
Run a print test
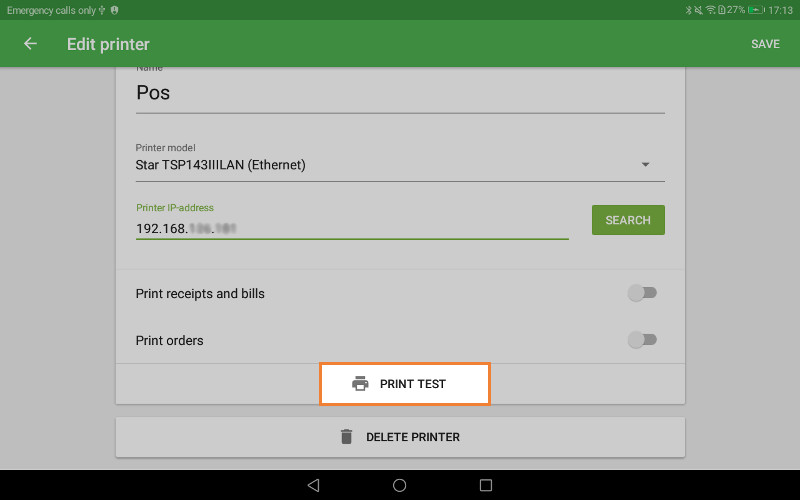pyautogui.click(x=405, y=384)
